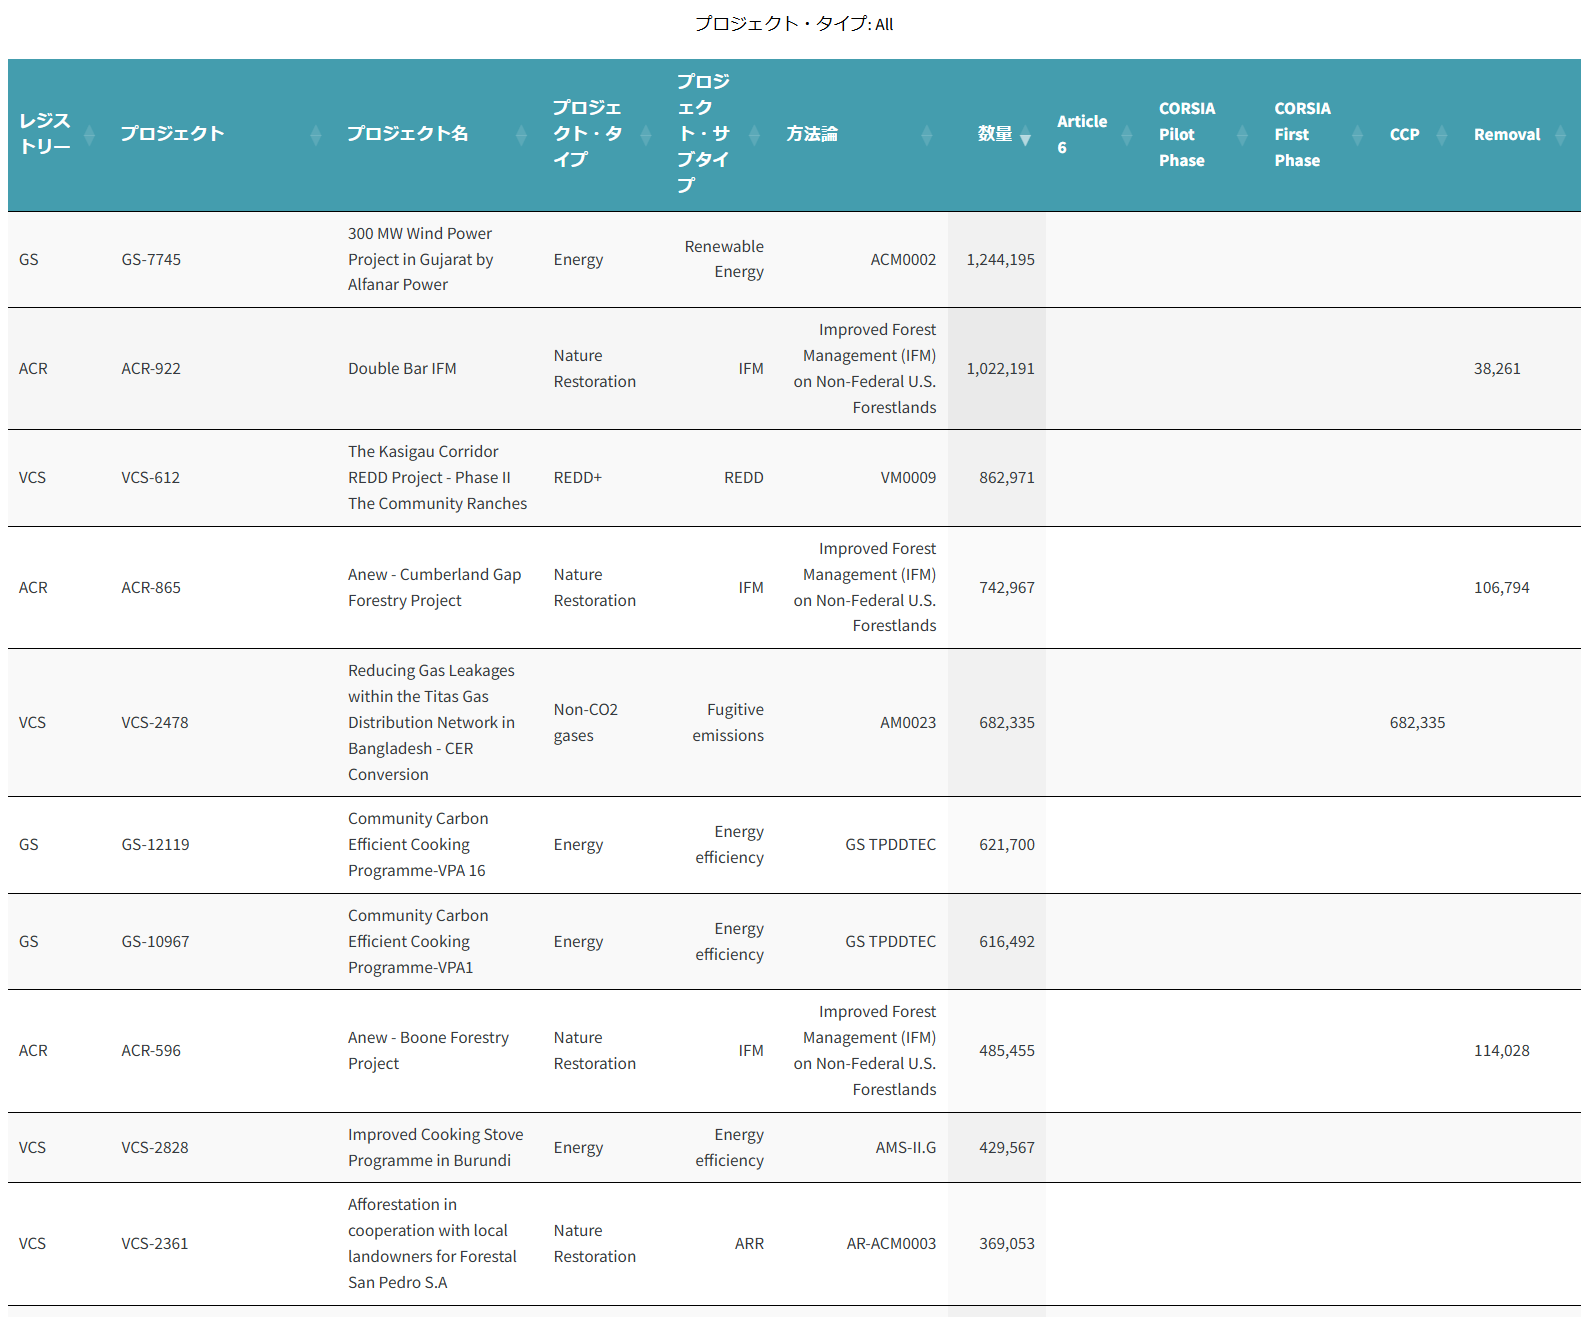This screenshot has height=1317, width=1591.
Task: Click the 方法論 column sort arrows
Action: [x=927, y=135]
